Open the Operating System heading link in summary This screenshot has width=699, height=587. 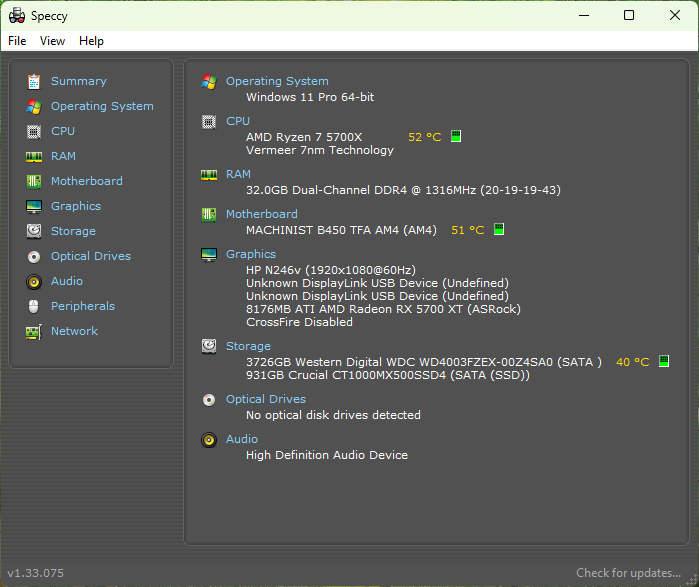277,81
